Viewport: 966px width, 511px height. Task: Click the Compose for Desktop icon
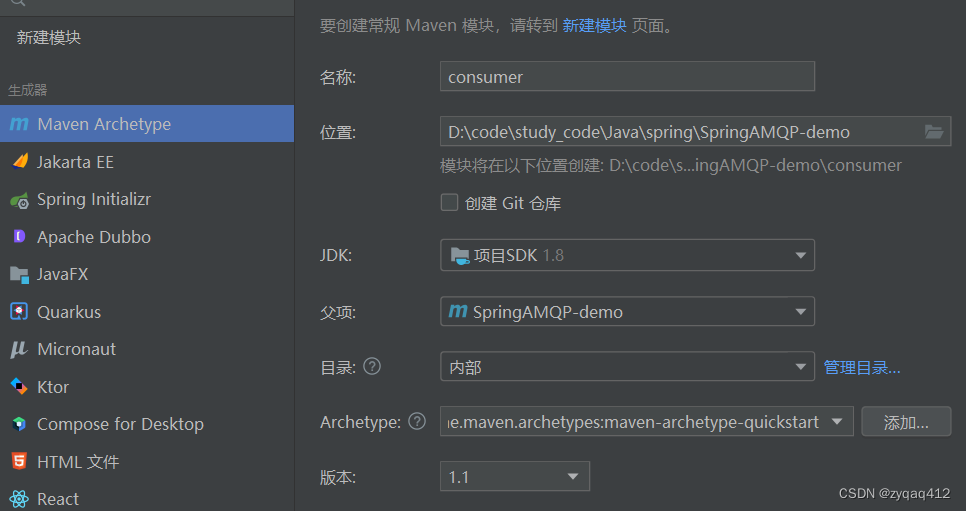(19, 424)
